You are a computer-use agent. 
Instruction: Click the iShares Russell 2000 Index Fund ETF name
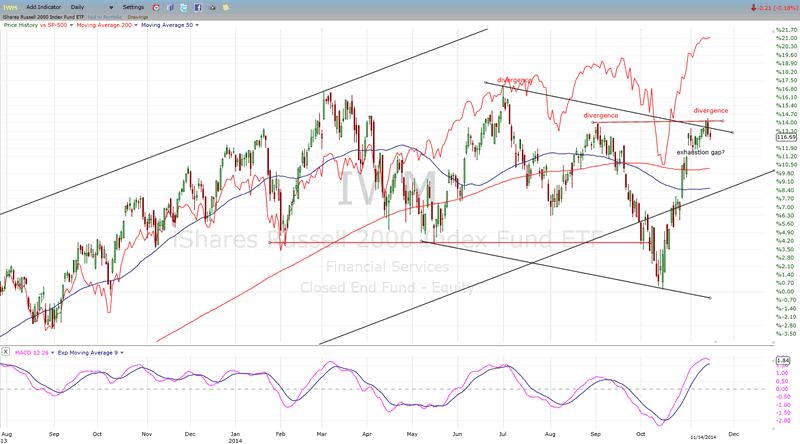click(44, 17)
